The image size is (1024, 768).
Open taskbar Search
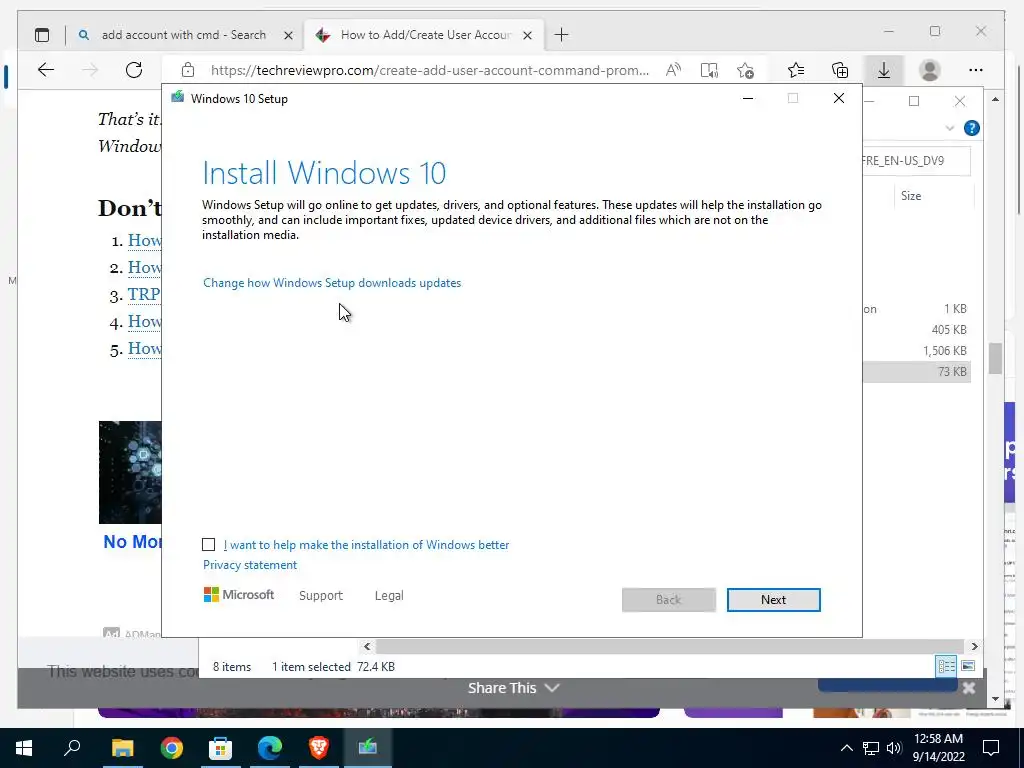click(72, 748)
